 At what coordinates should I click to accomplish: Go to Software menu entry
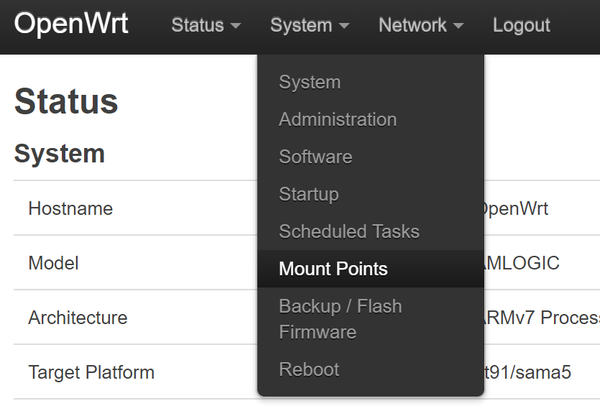(370, 157)
